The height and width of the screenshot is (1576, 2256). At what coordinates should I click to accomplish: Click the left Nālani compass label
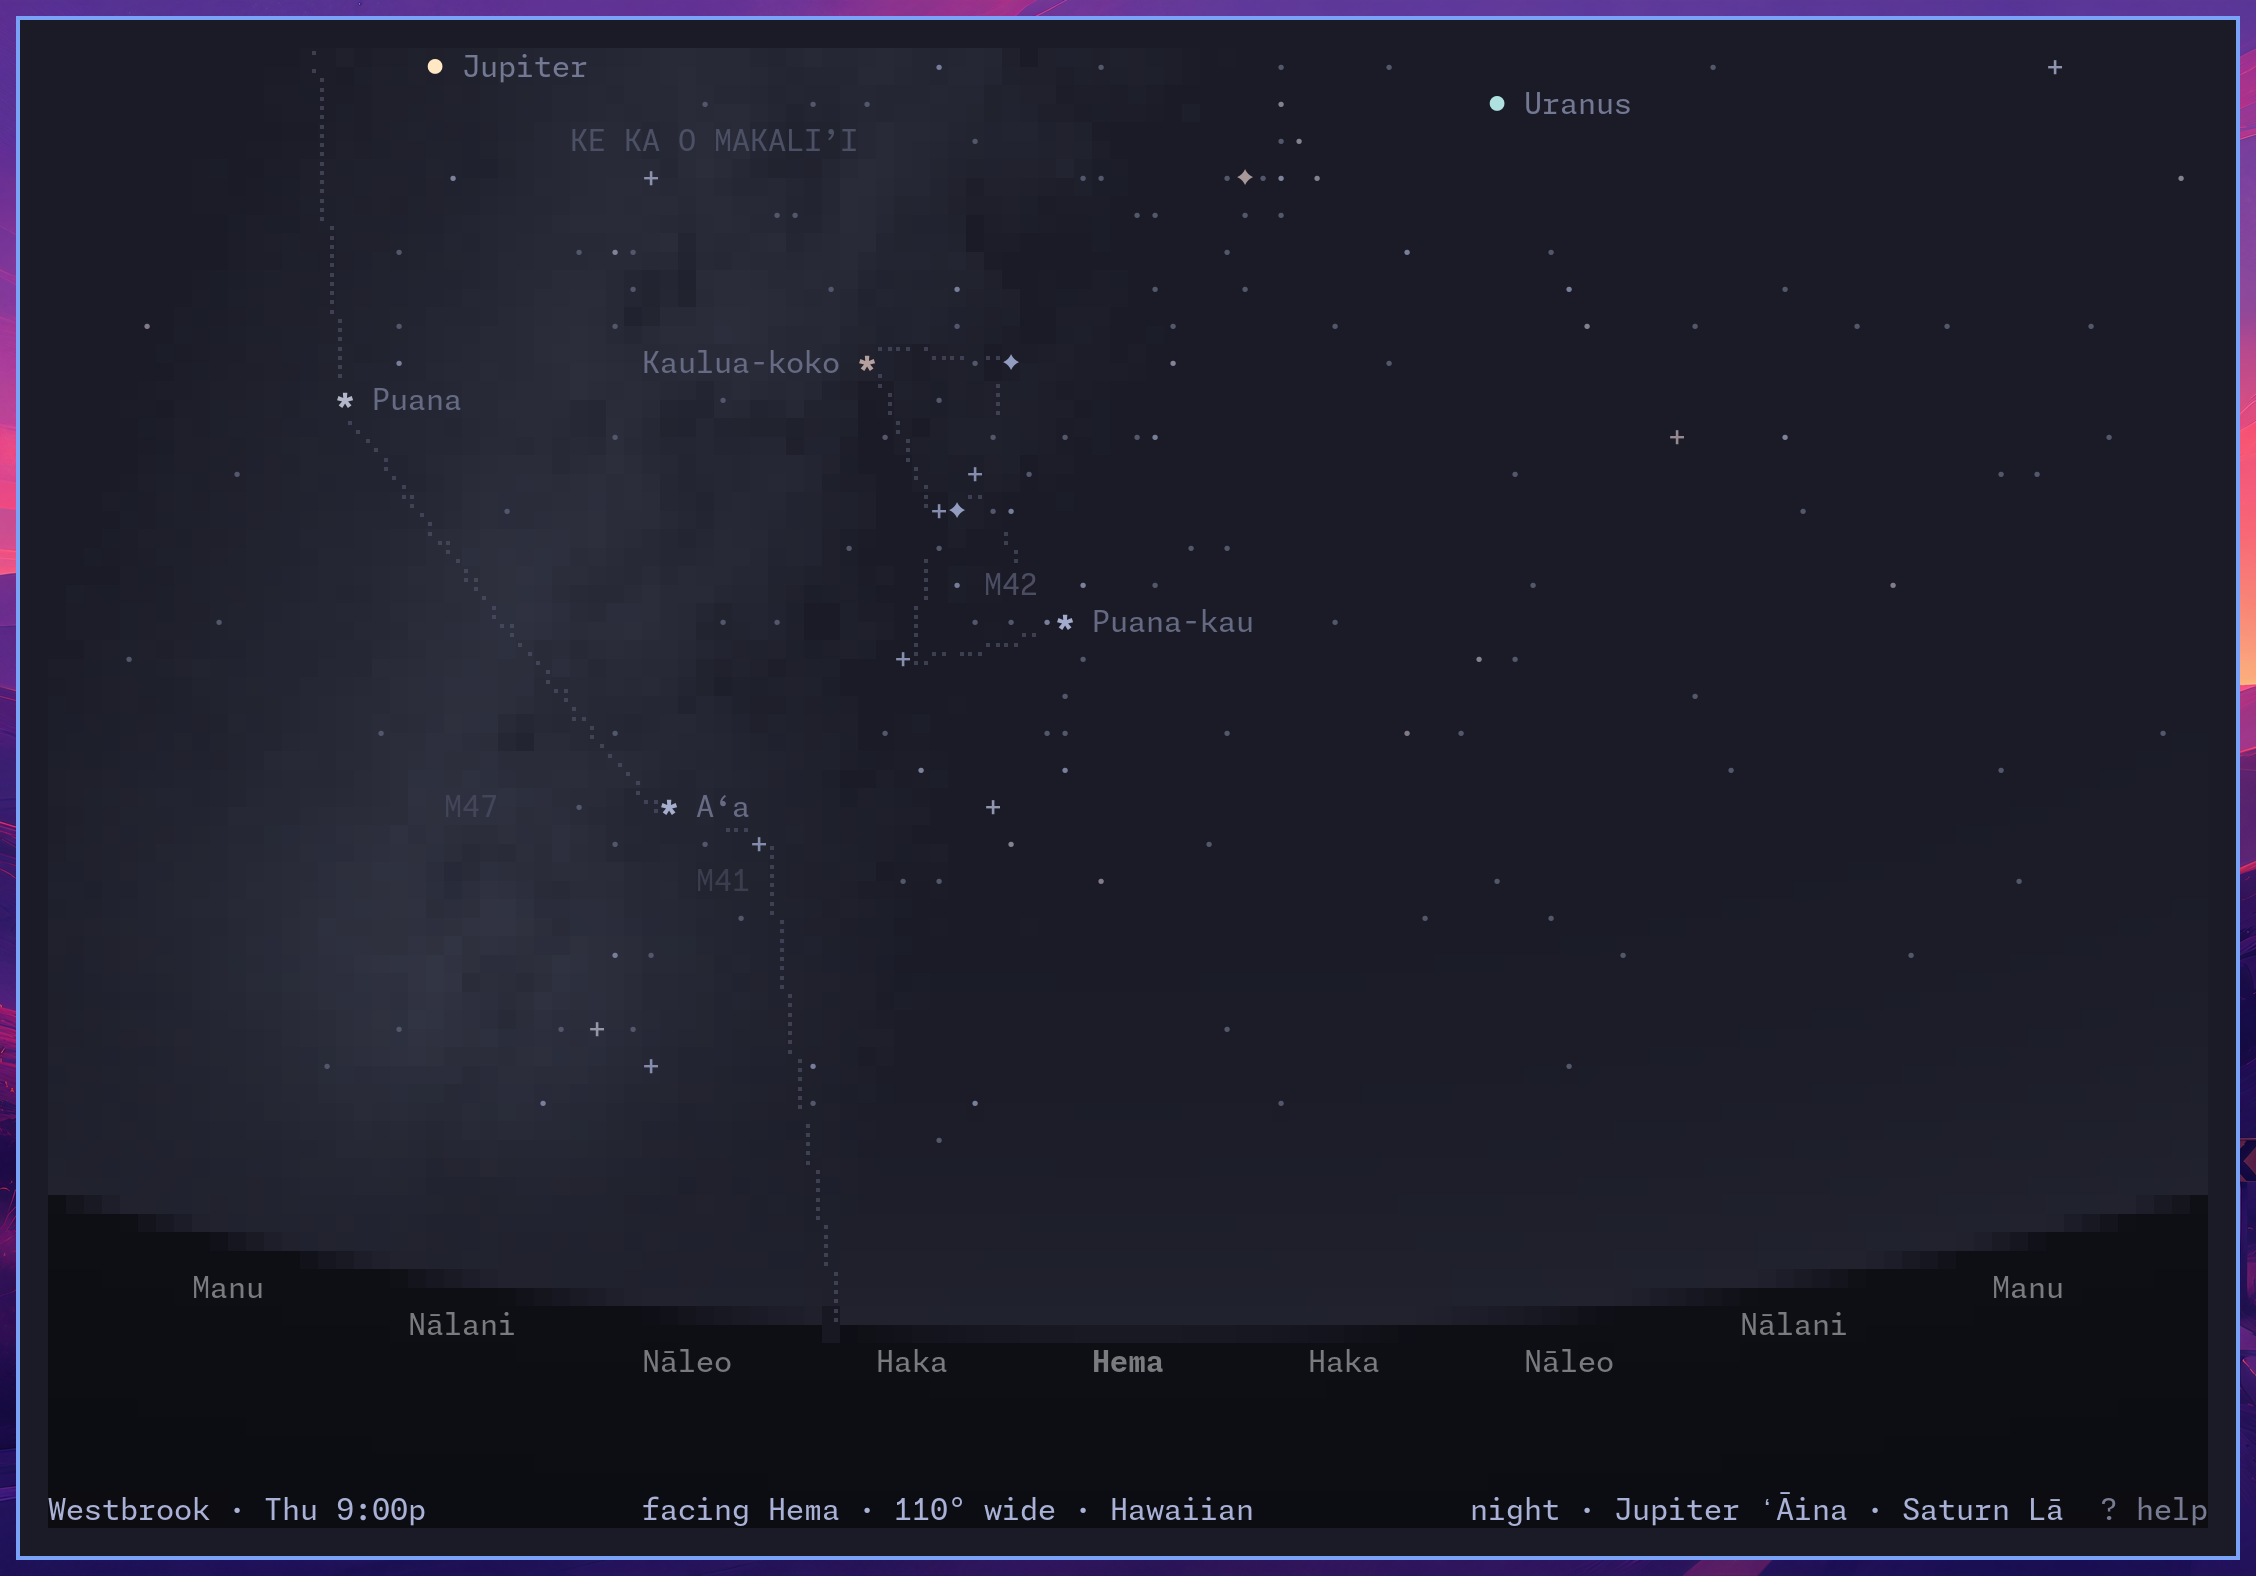click(461, 1325)
